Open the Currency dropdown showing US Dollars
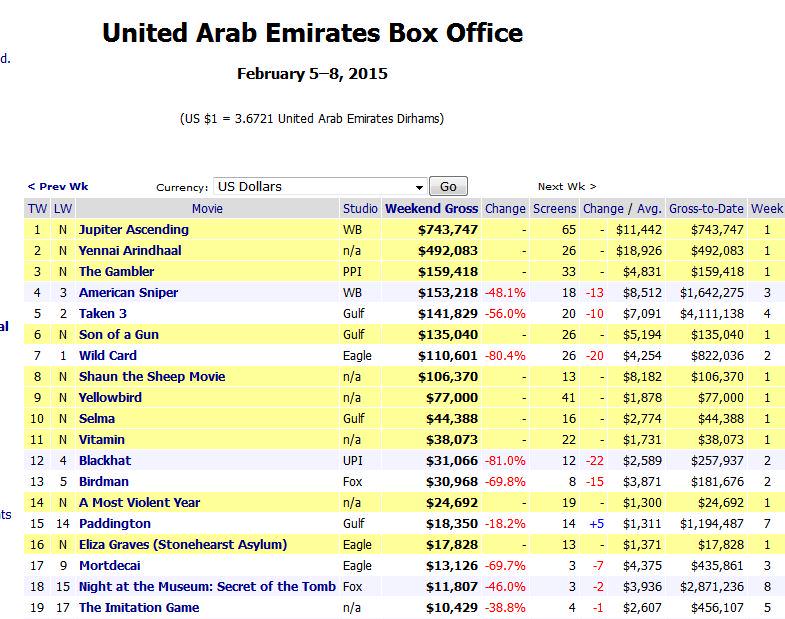The height and width of the screenshot is (619, 785). [320, 186]
